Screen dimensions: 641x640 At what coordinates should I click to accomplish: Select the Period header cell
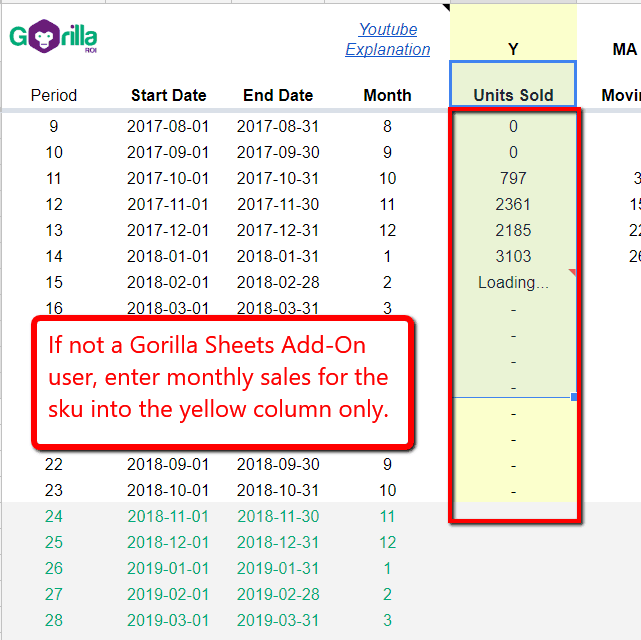54,96
